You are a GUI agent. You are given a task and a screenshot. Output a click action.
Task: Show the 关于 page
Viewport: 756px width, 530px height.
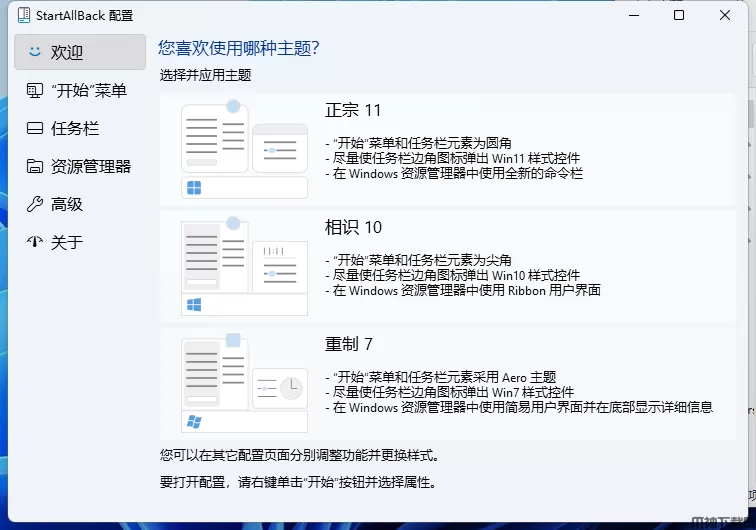80,242
